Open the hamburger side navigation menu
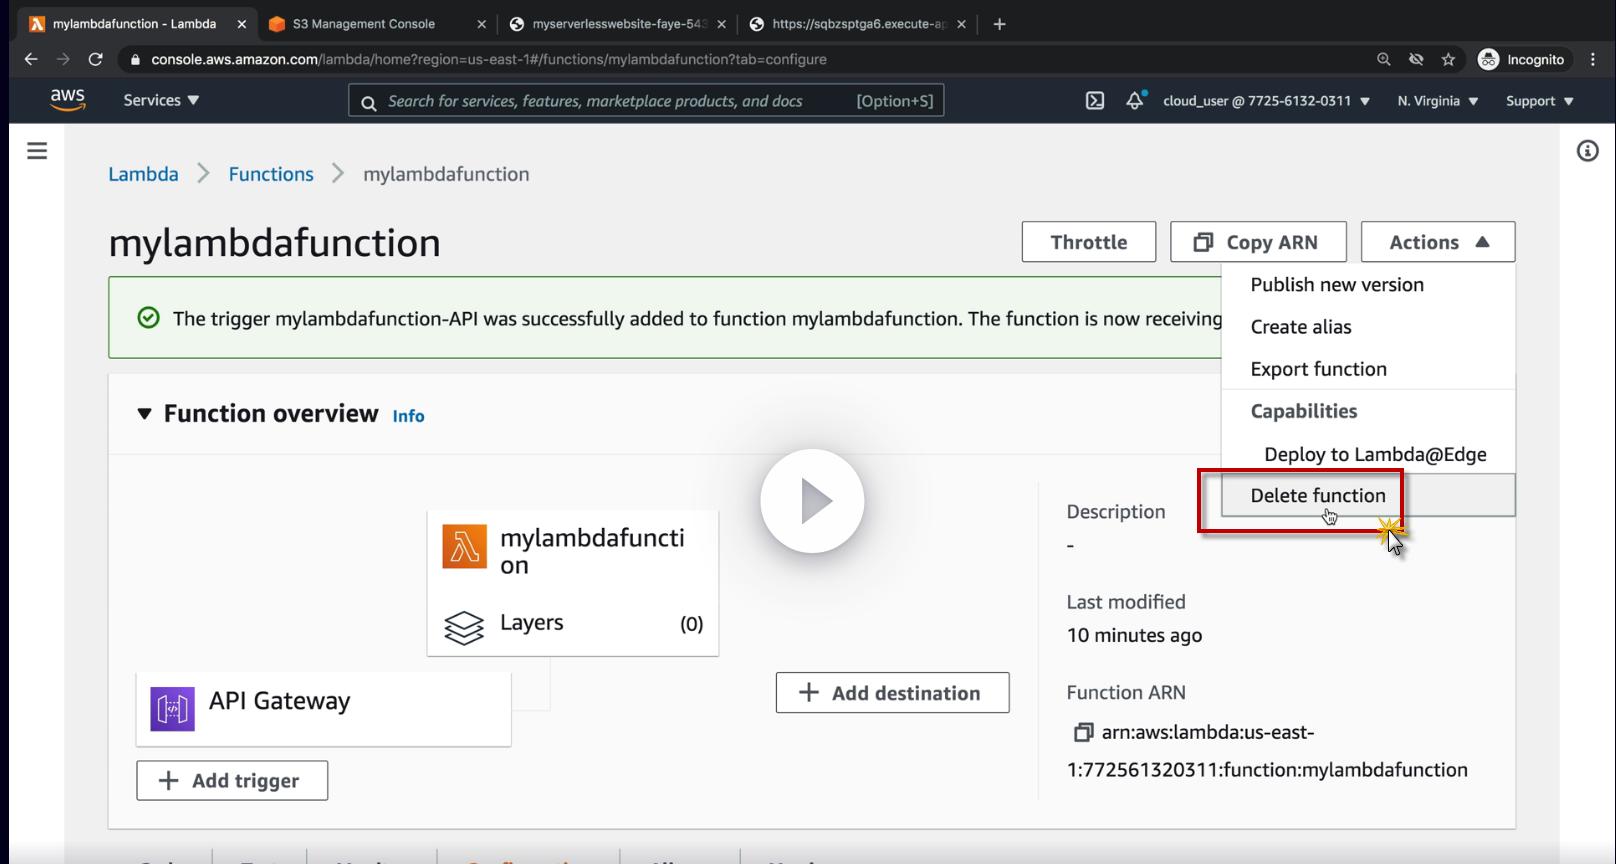This screenshot has width=1616, height=864. 37,151
